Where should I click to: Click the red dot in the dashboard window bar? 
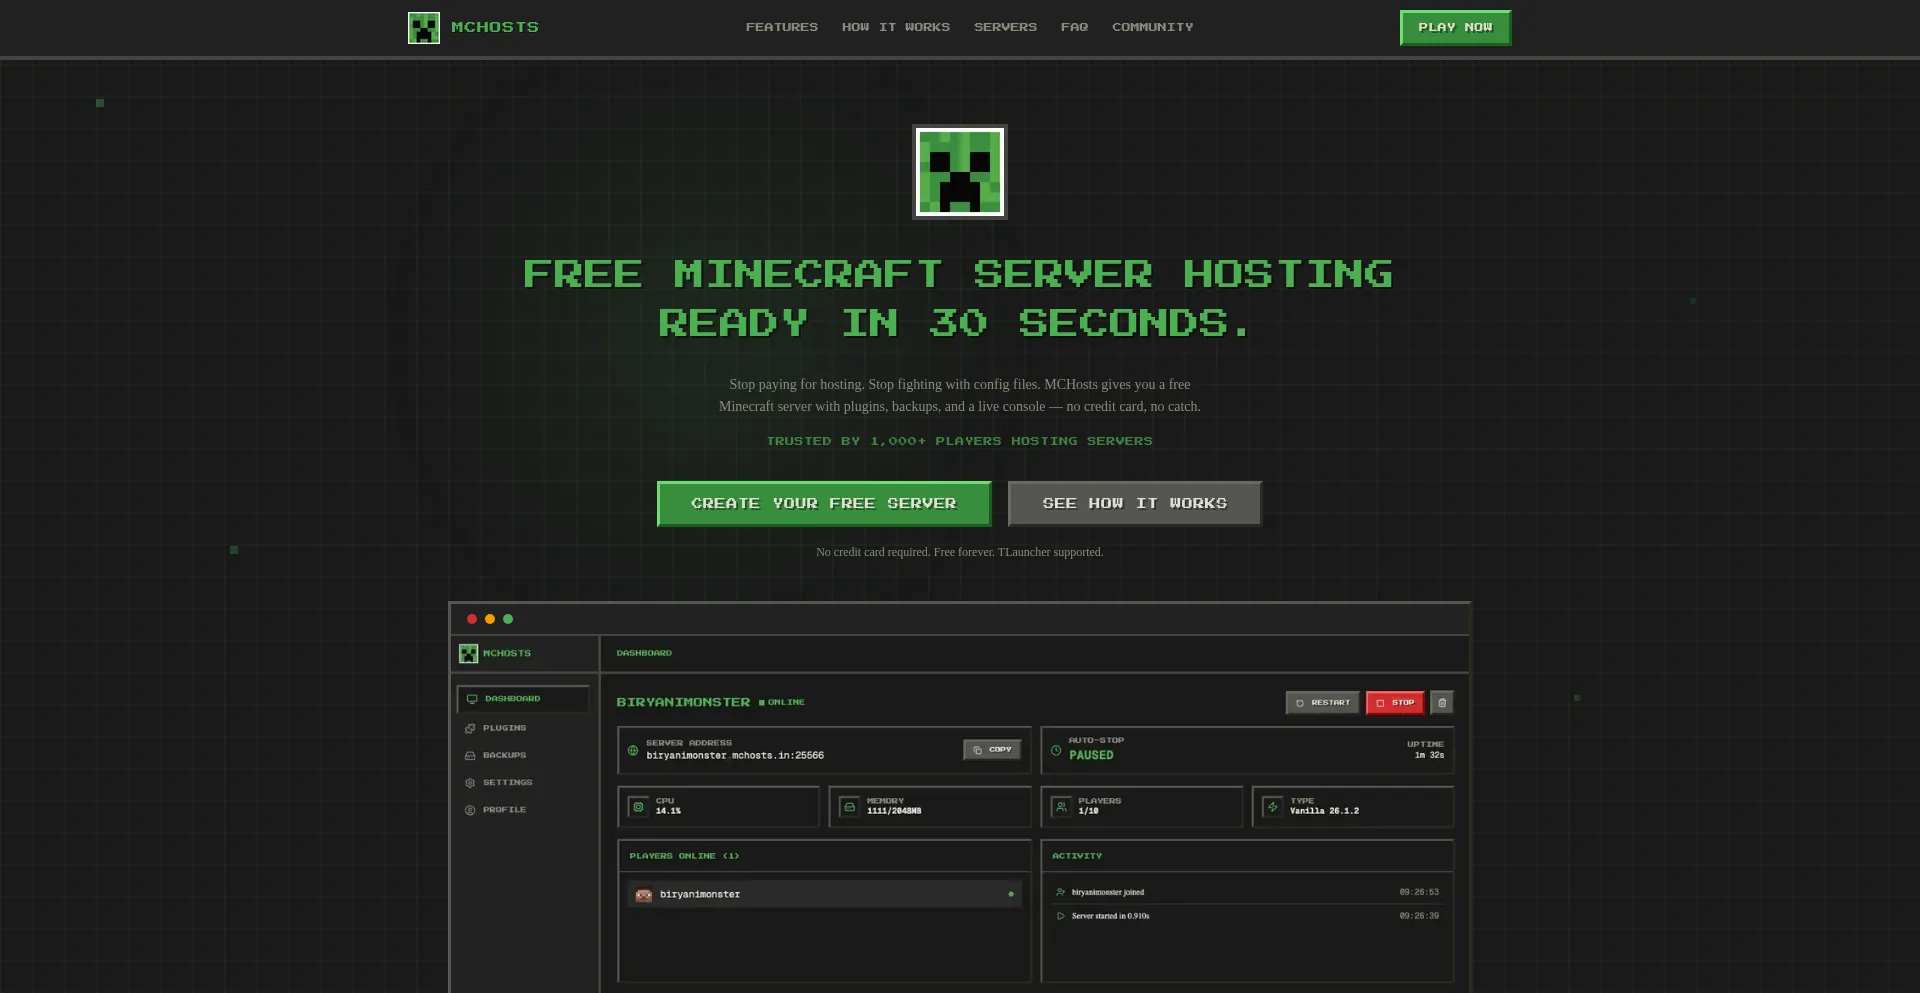click(x=472, y=619)
